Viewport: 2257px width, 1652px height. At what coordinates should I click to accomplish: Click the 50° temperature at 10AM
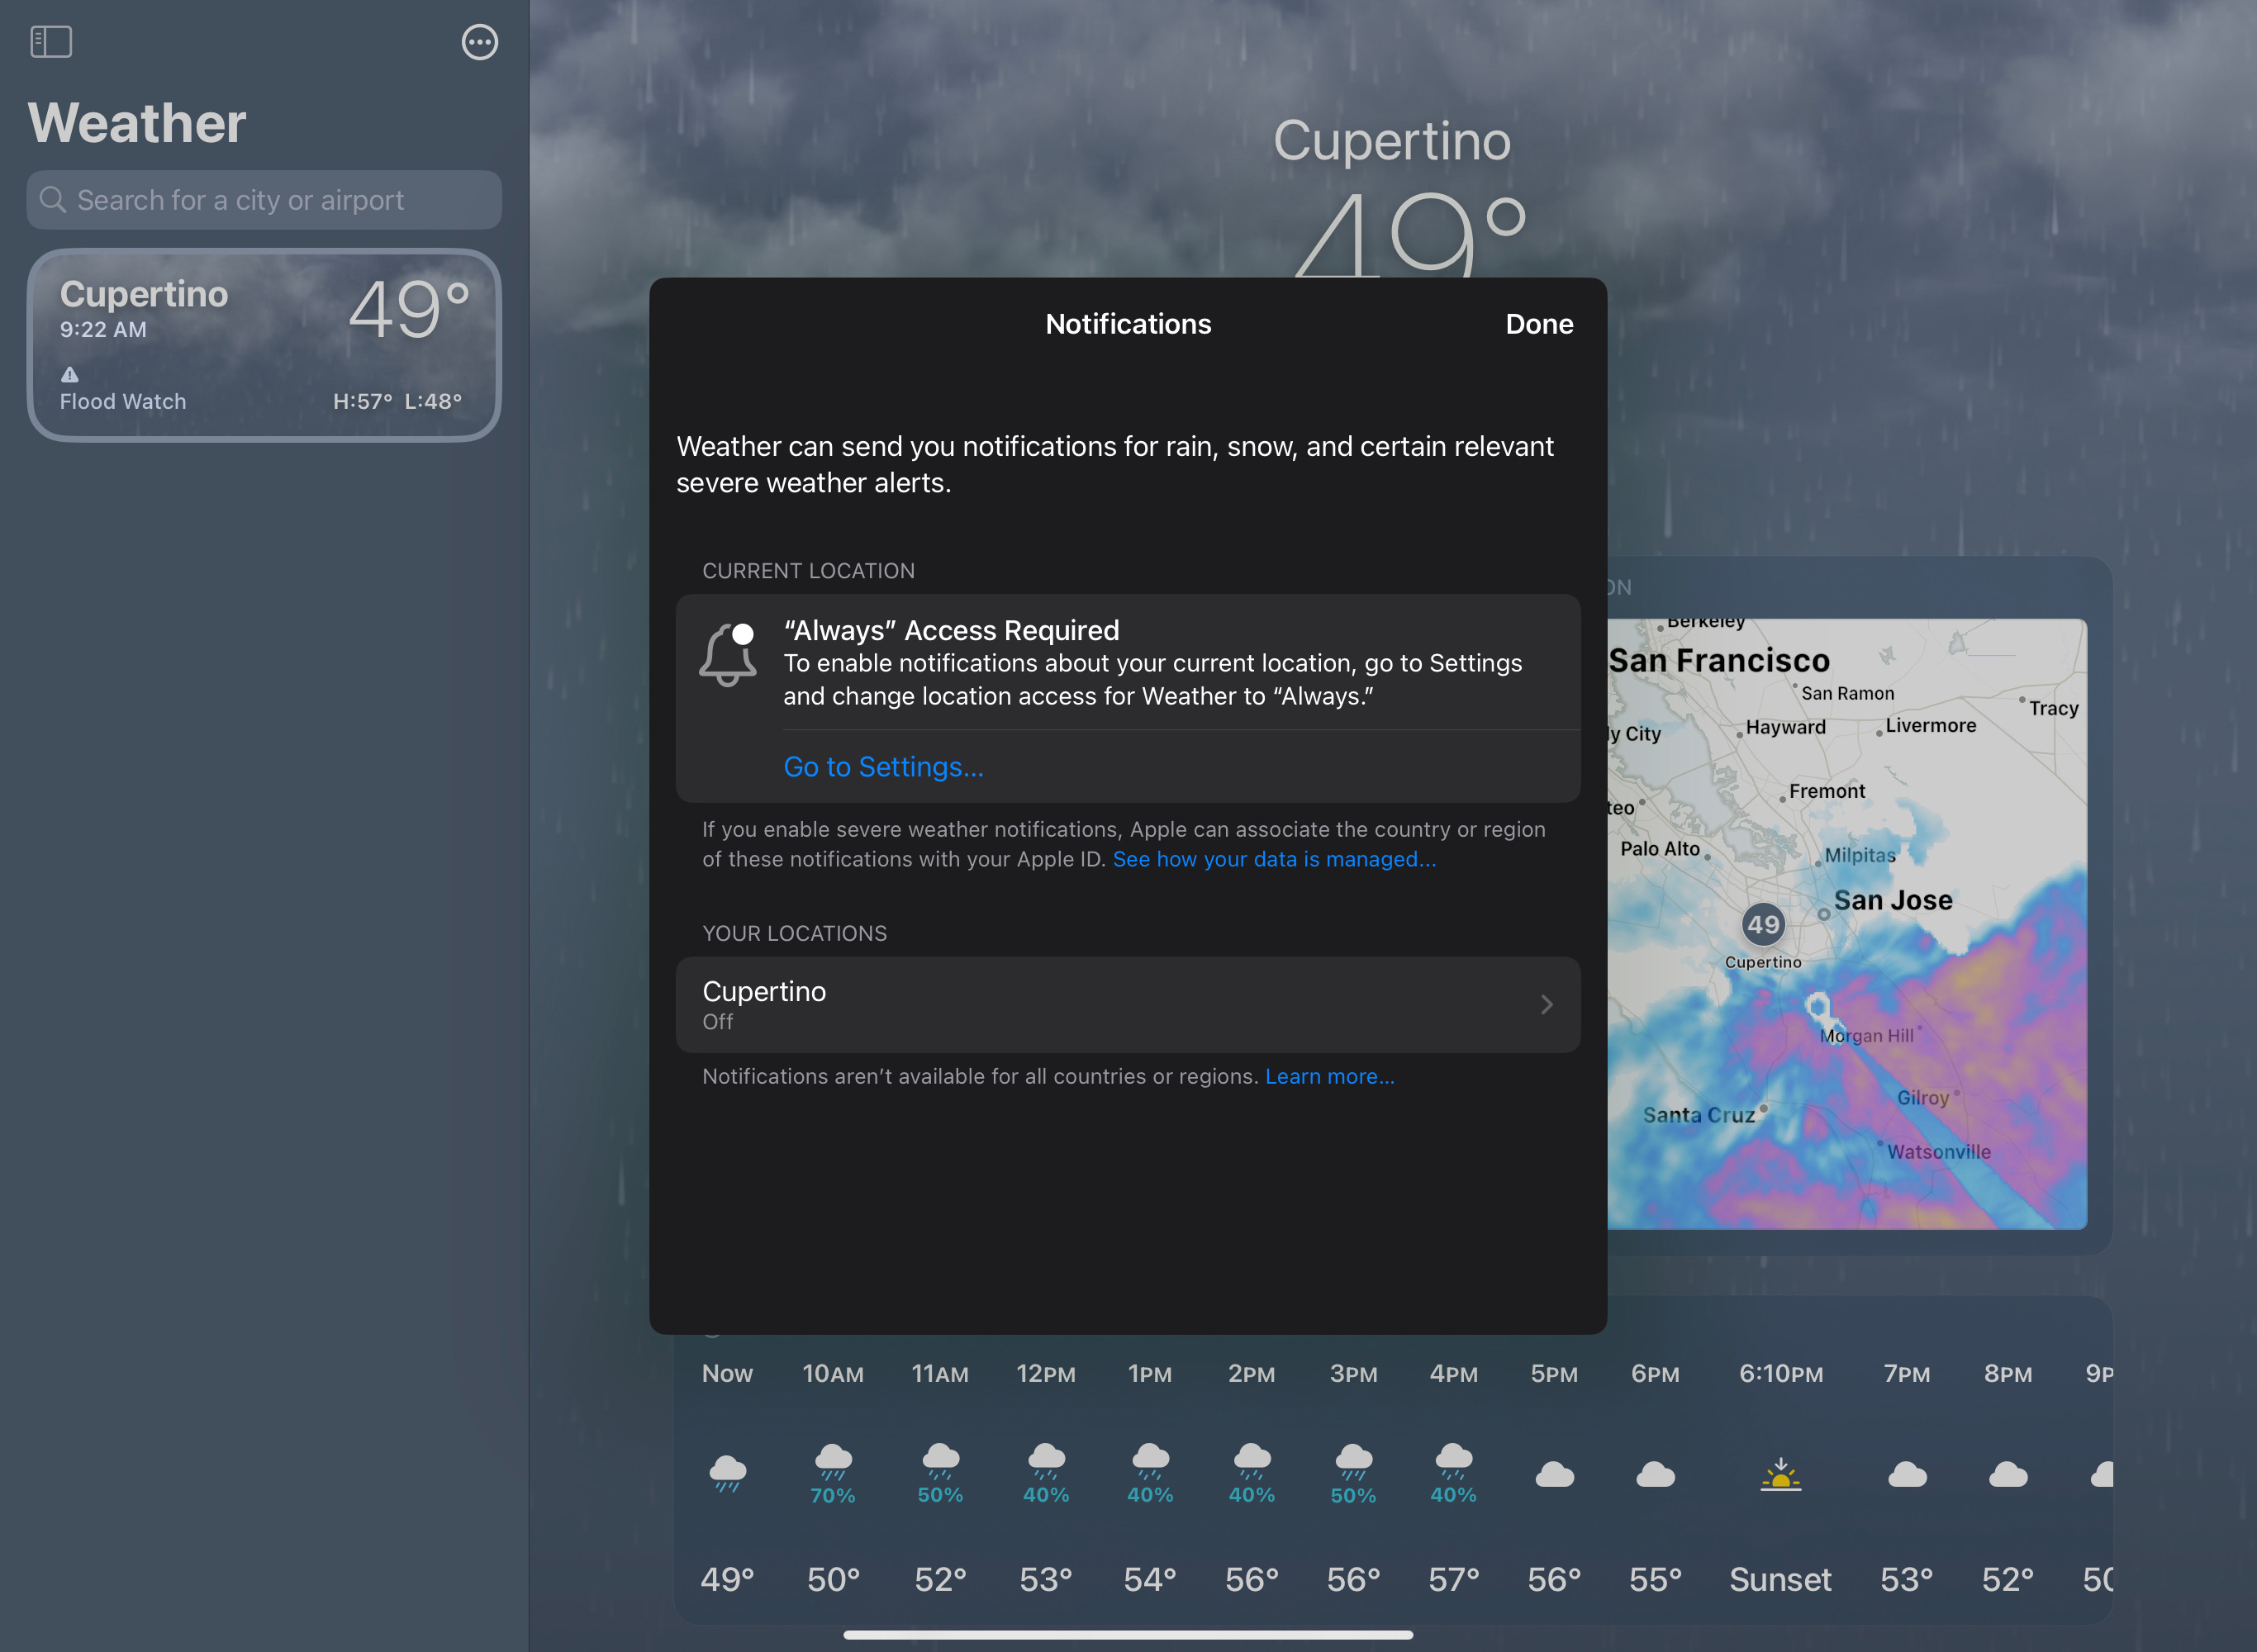coord(833,1579)
